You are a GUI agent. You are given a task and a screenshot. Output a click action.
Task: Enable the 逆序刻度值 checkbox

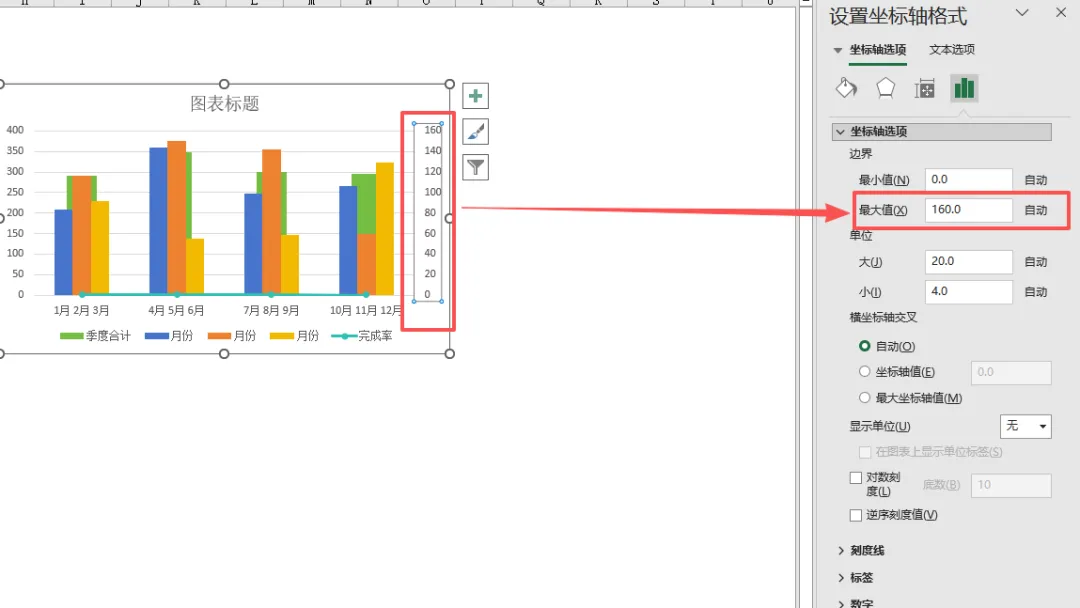[x=855, y=515]
